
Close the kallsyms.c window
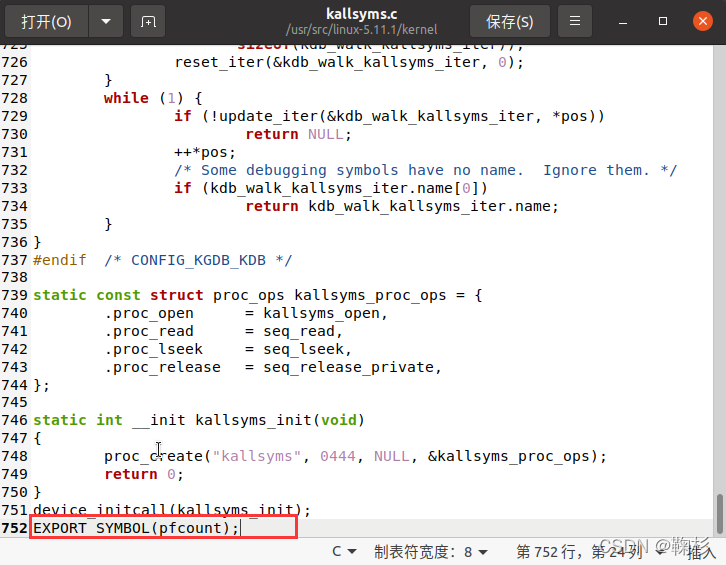pyautogui.click(x=702, y=21)
